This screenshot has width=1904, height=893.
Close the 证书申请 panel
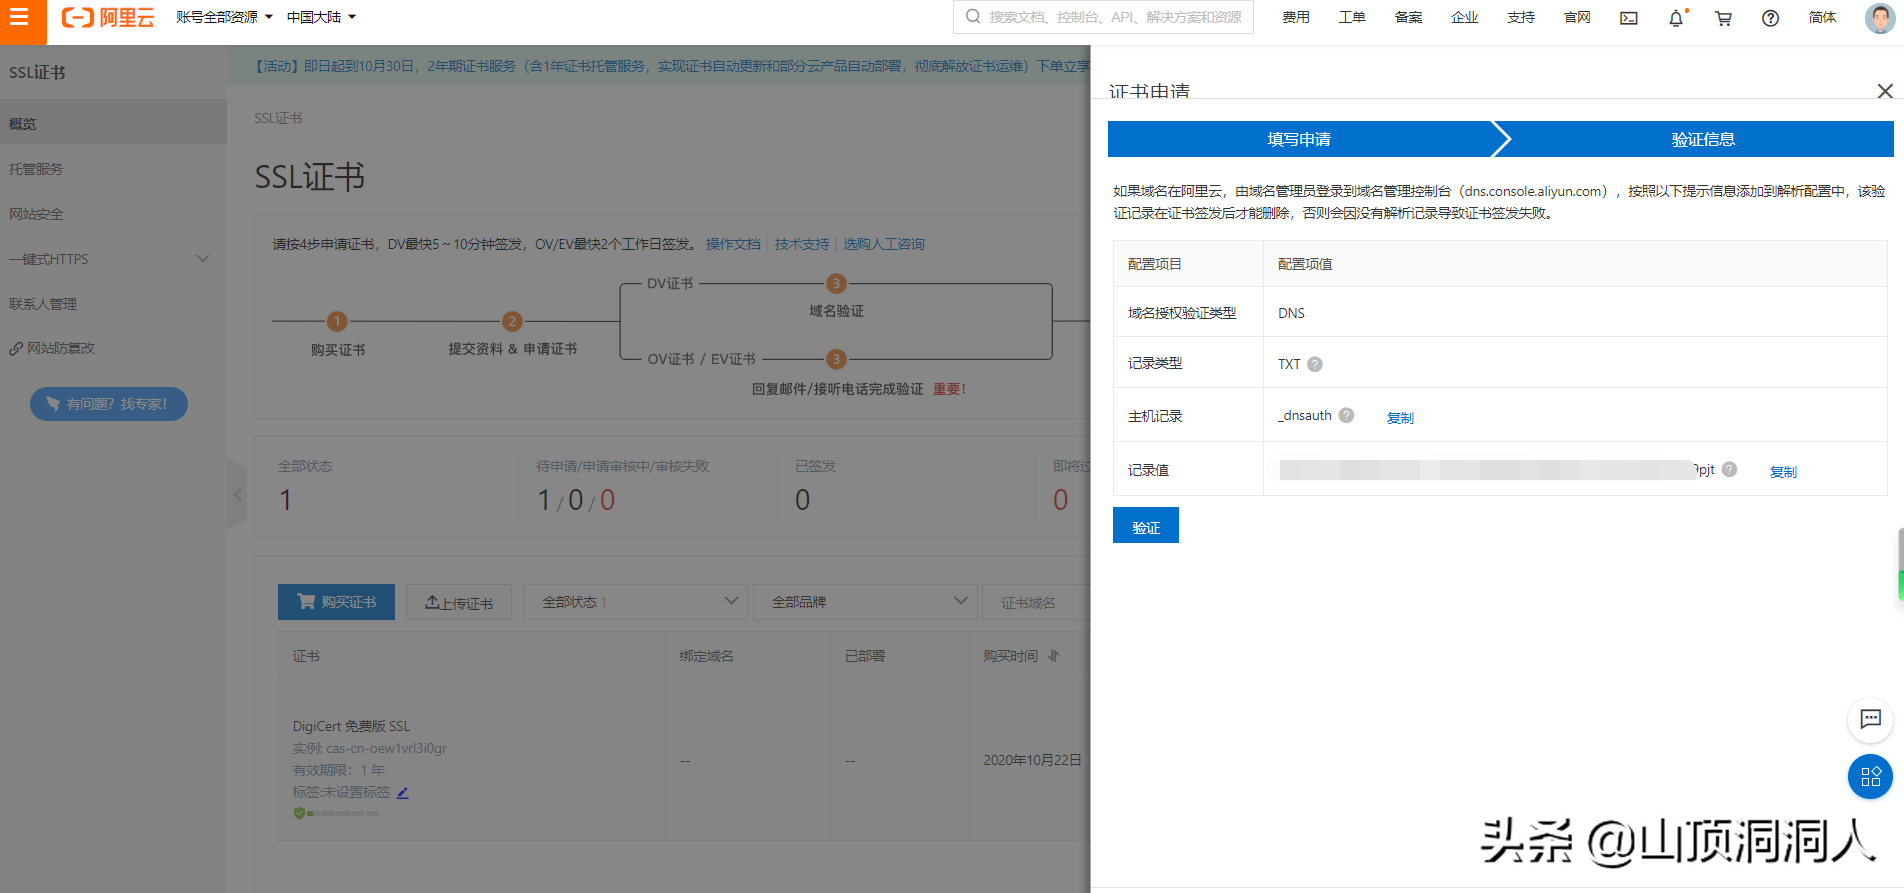point(1885,91)
